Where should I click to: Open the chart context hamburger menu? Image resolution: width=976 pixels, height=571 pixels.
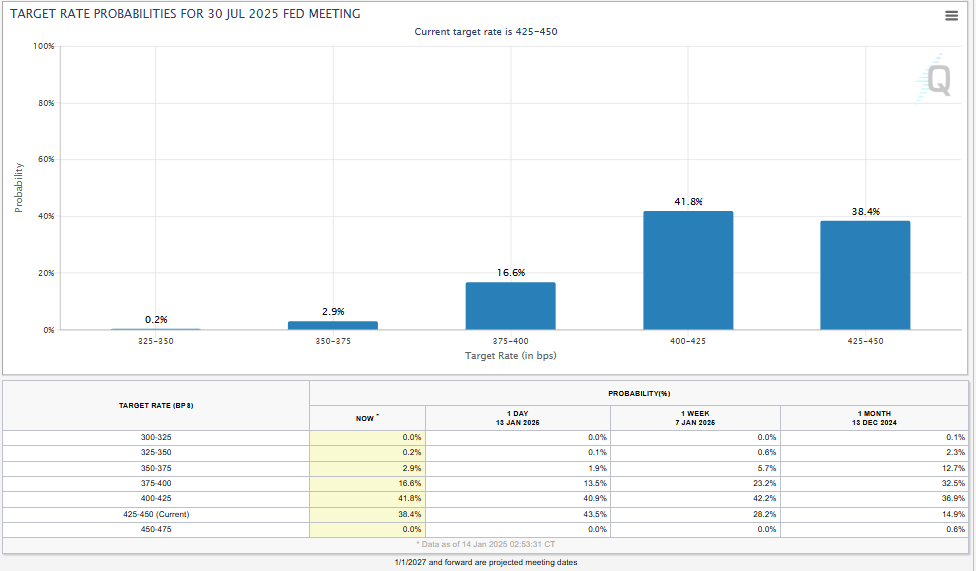(x=951, y=16)
